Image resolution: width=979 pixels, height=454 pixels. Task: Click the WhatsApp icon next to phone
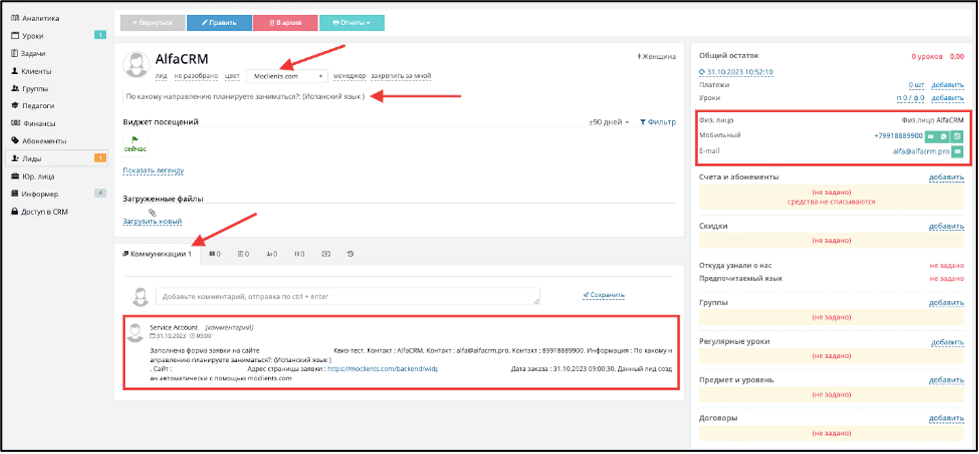(x=944, y=136)
